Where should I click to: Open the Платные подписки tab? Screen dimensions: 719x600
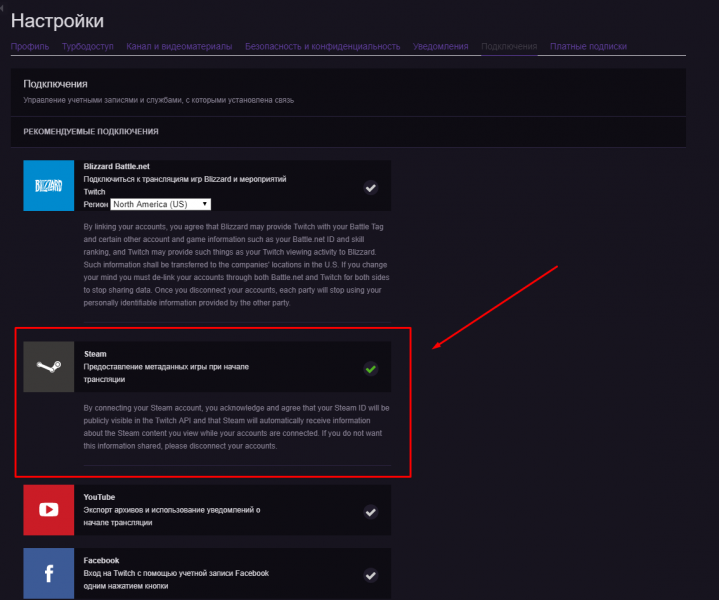(588, 46)
